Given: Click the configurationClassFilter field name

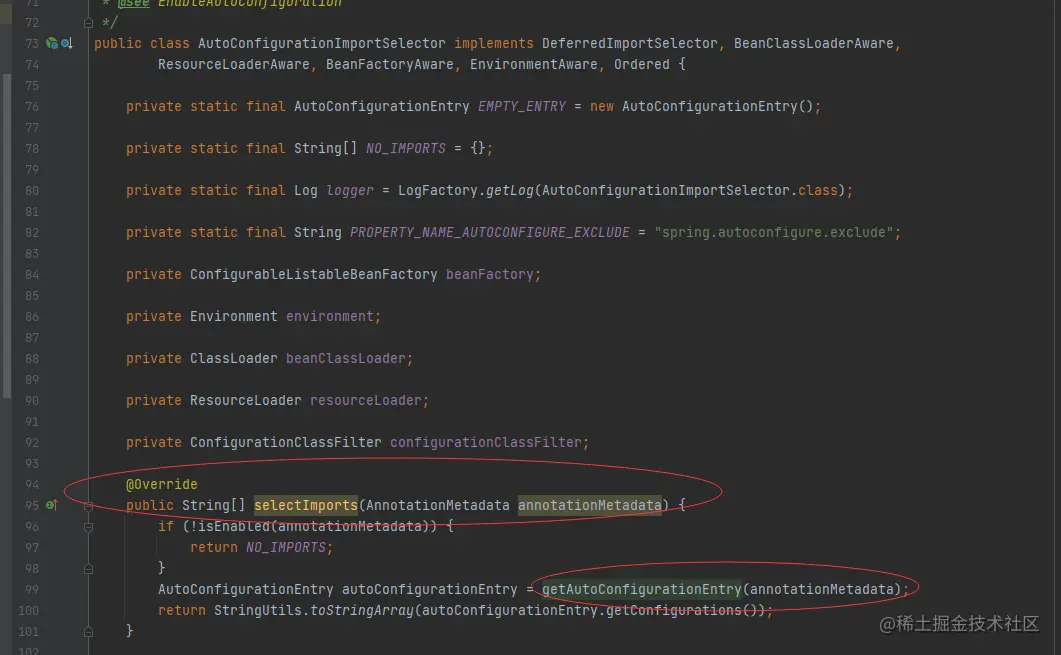Looking at the screenshot, I should 485,442.
